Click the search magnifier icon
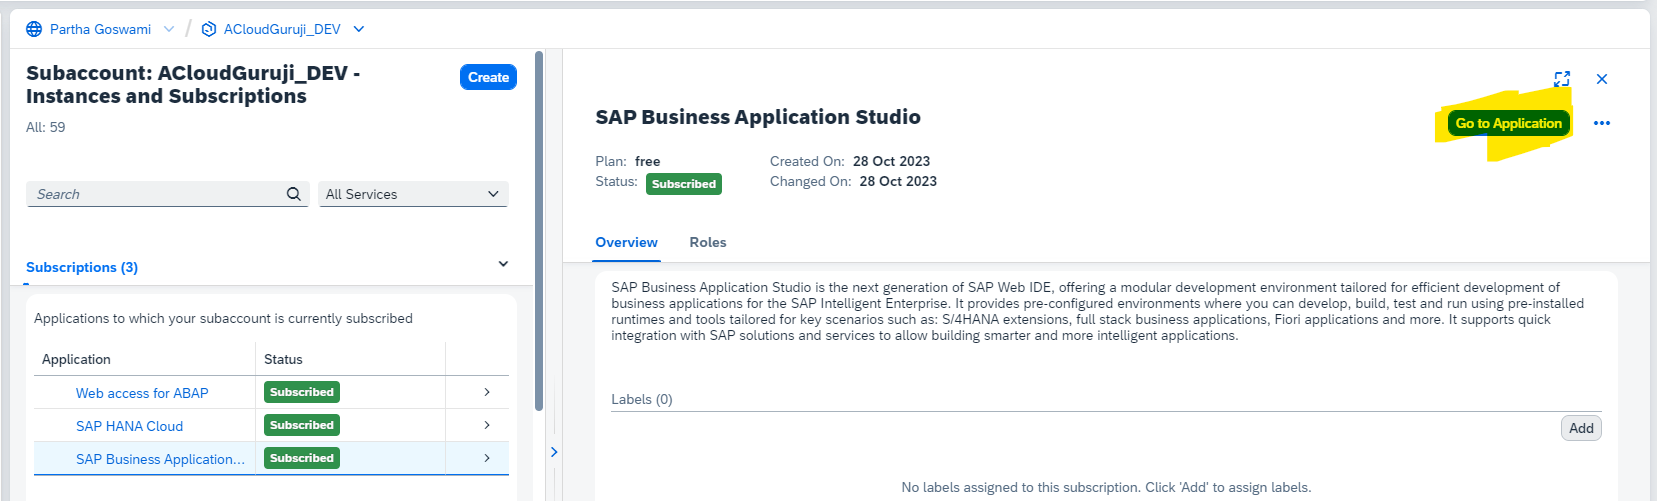Viewport: 1657px width, 501px height. [x=293, y=194]
